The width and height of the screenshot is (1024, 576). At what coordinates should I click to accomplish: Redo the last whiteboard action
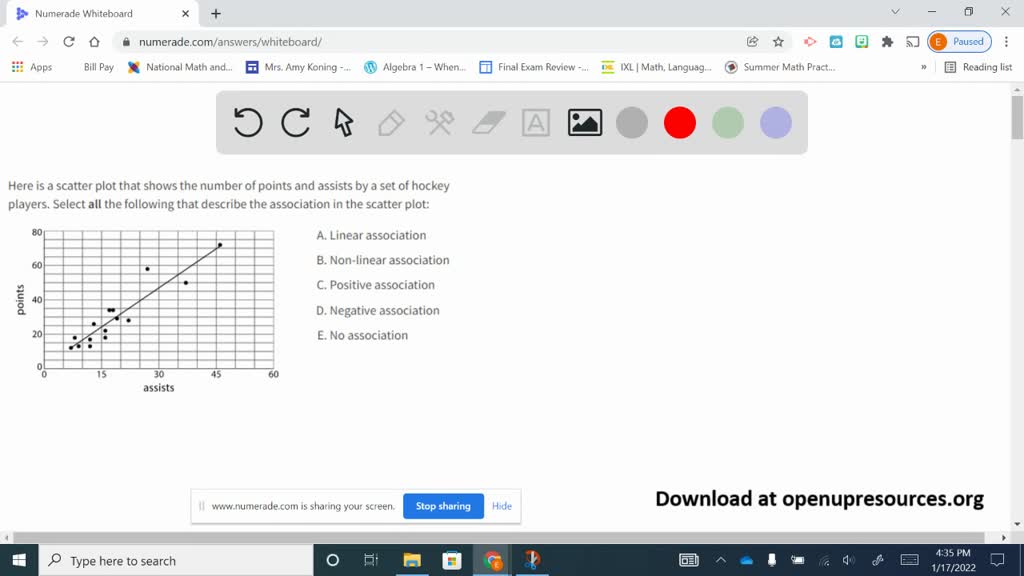pos(296,122)
